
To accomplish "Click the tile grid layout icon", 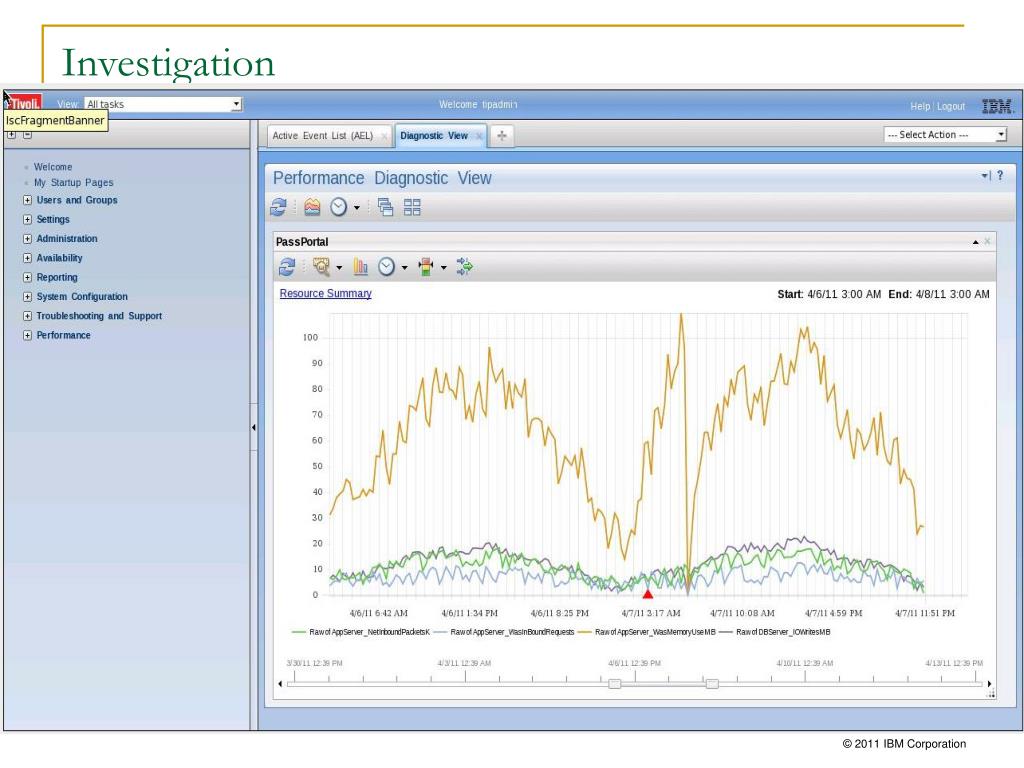I will tap(412, 207).
